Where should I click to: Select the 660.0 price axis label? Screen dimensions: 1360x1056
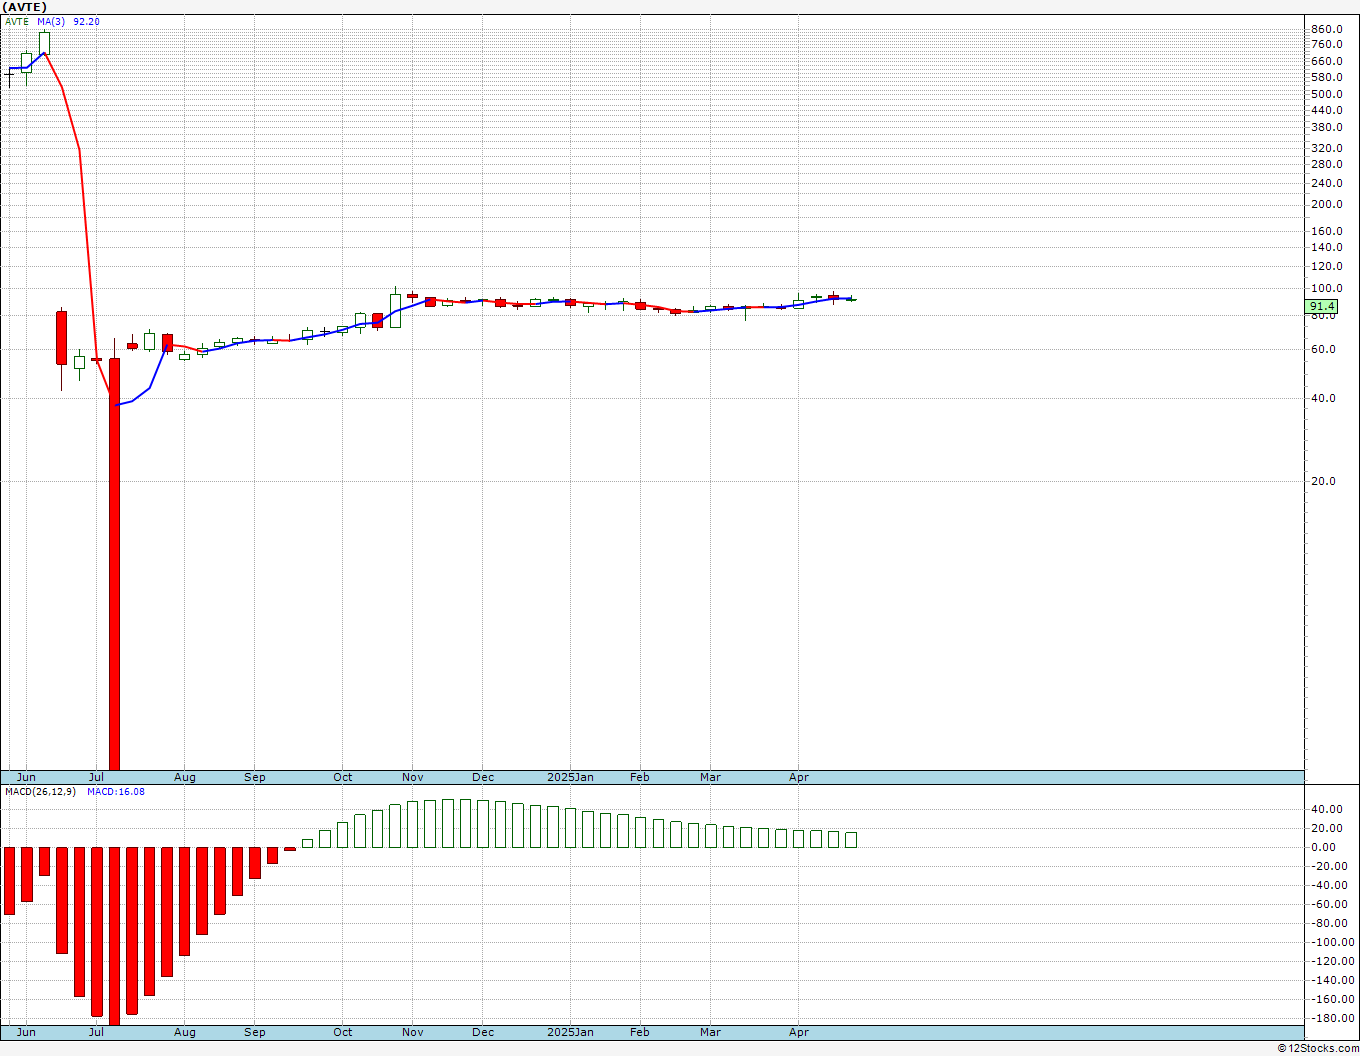1327,61
